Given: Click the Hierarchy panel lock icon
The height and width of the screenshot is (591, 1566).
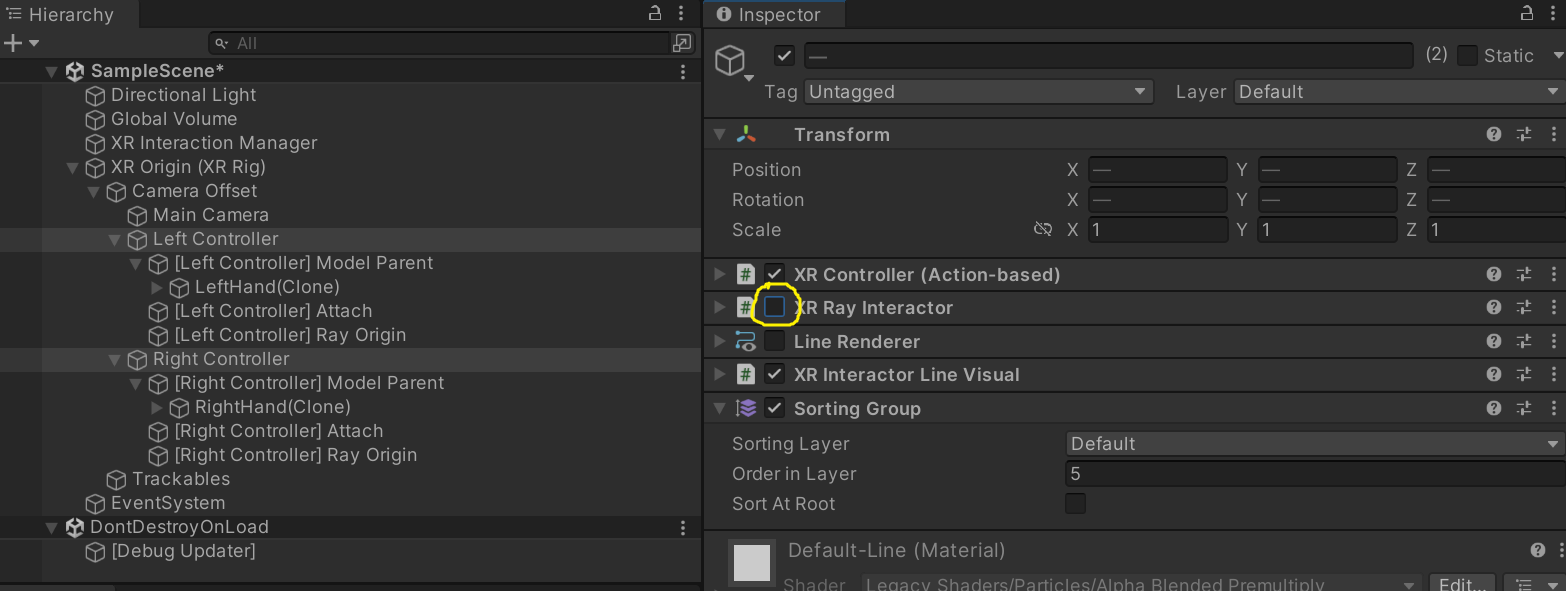Looking at the screenshot, I should pos(655,14).
